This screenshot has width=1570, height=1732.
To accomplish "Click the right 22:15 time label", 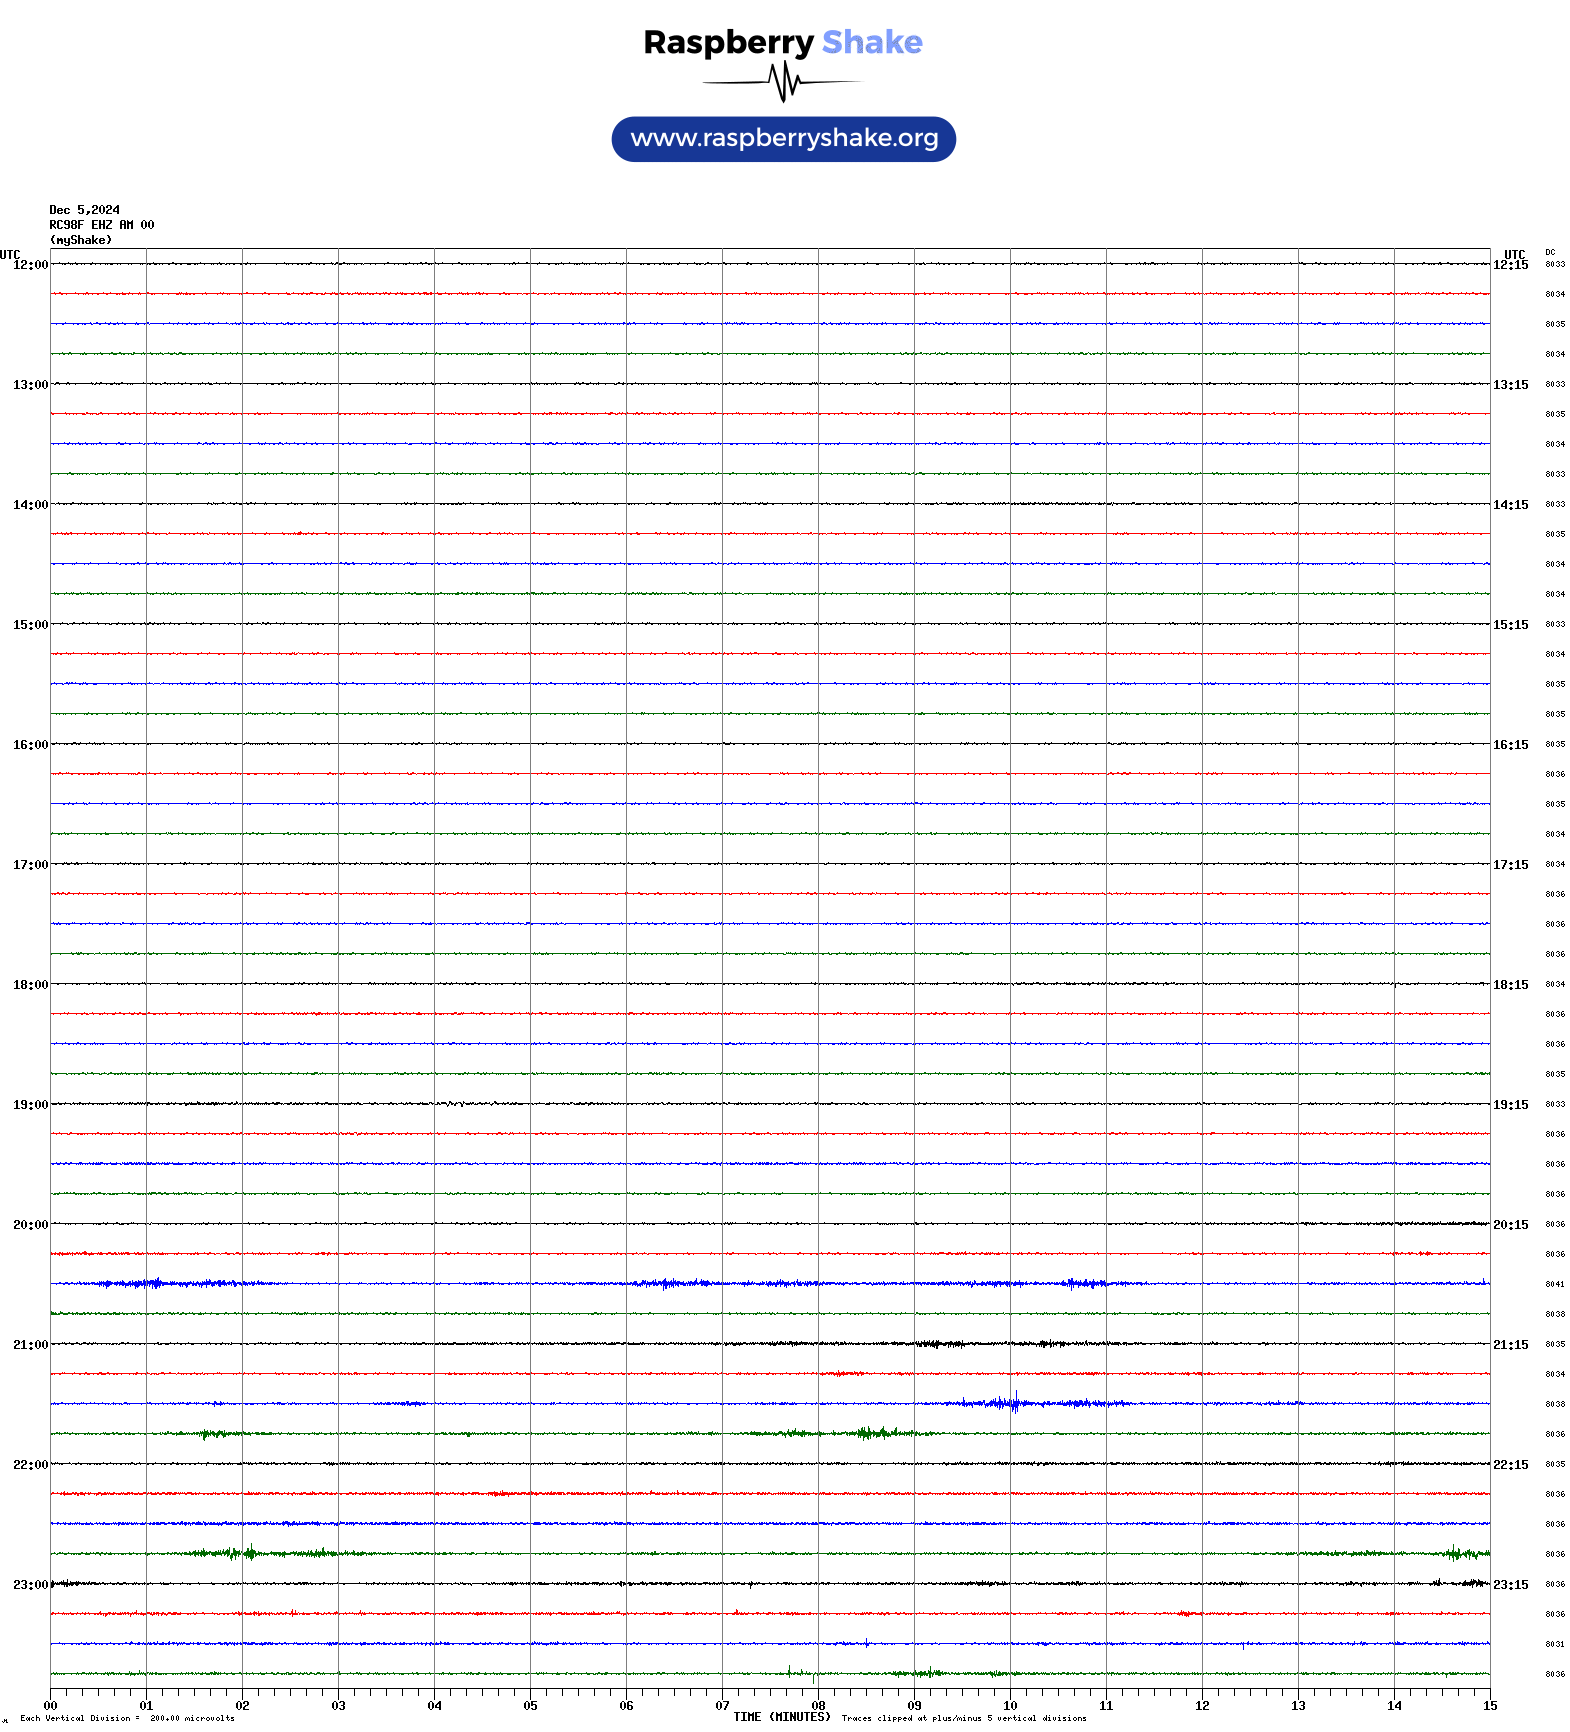I will tap(1511, 1465).
